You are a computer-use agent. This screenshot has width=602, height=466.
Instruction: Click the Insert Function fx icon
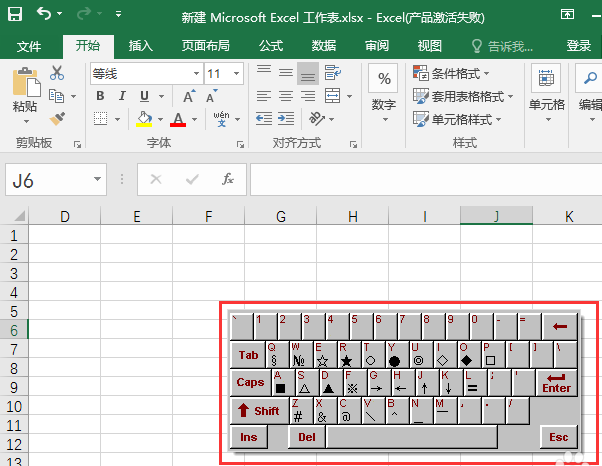pos(228,179)
